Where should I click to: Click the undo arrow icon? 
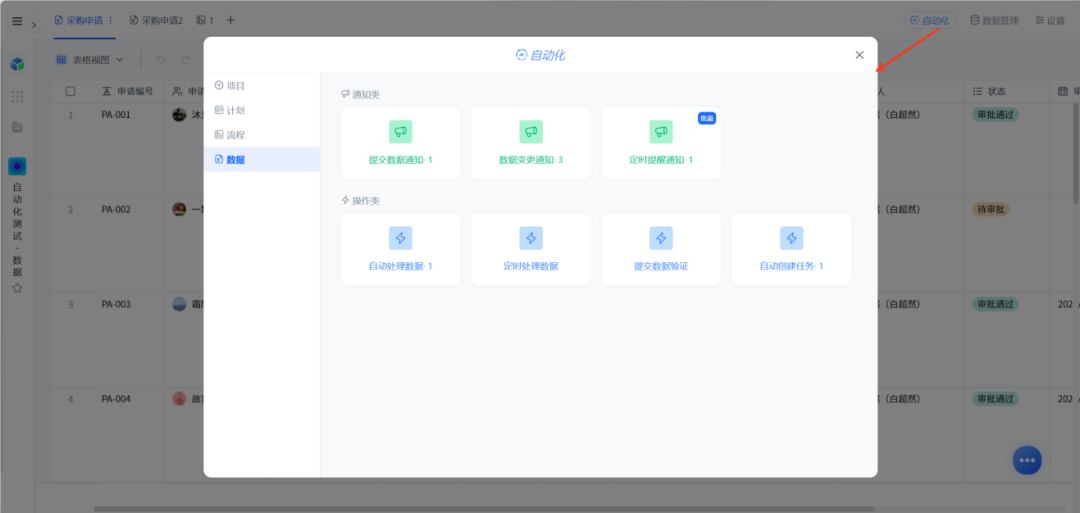point(160,60)
